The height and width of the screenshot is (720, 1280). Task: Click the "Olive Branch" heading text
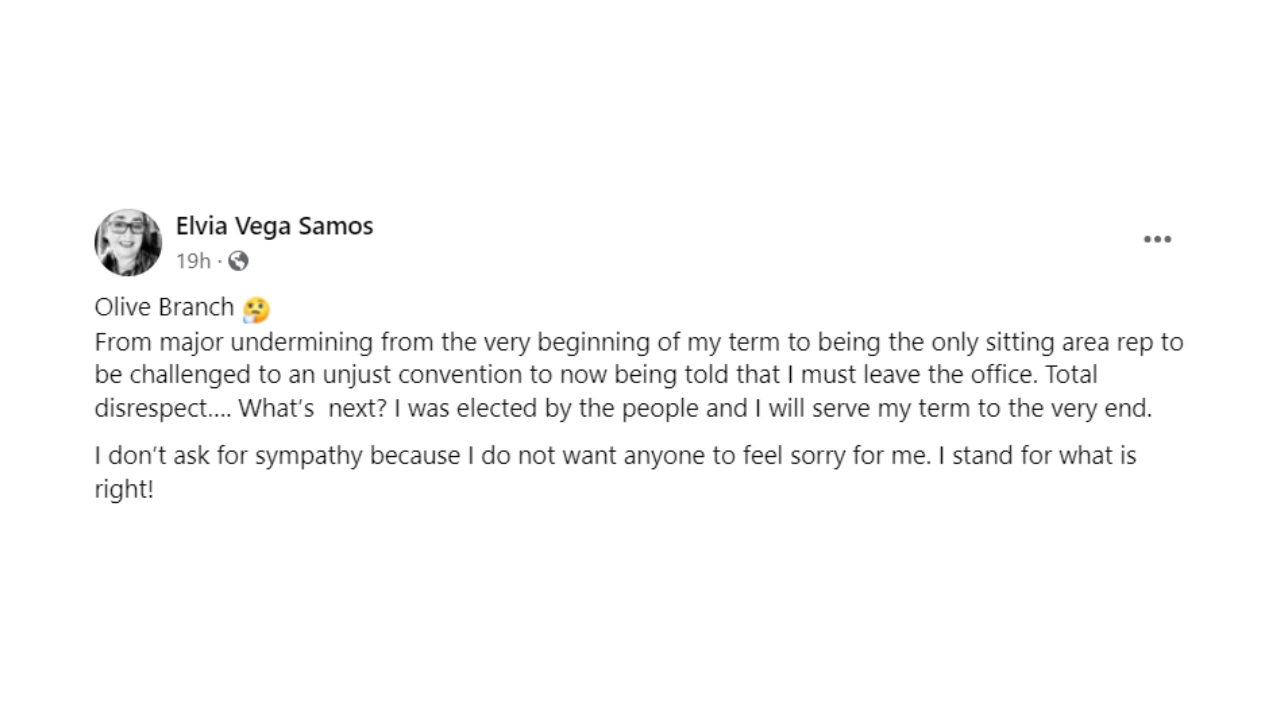(x=165, y=308)
